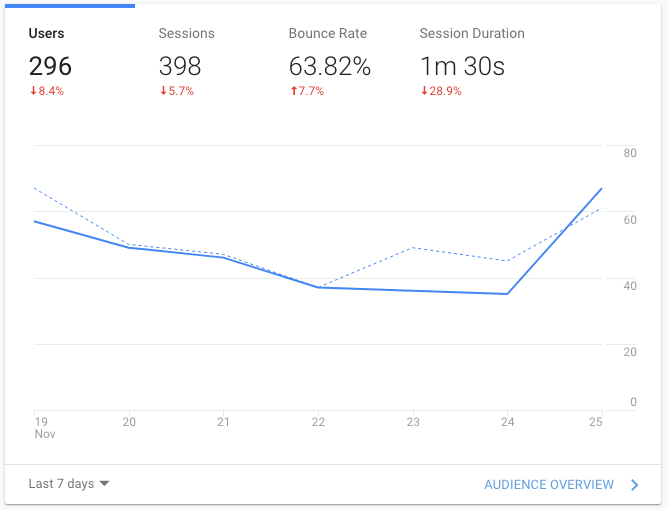Image resolution: width=668 pixels, height=510 pixels.
Task: Click the Bounce Rate 7.7% increase indicator
Action: click(306, 92)
